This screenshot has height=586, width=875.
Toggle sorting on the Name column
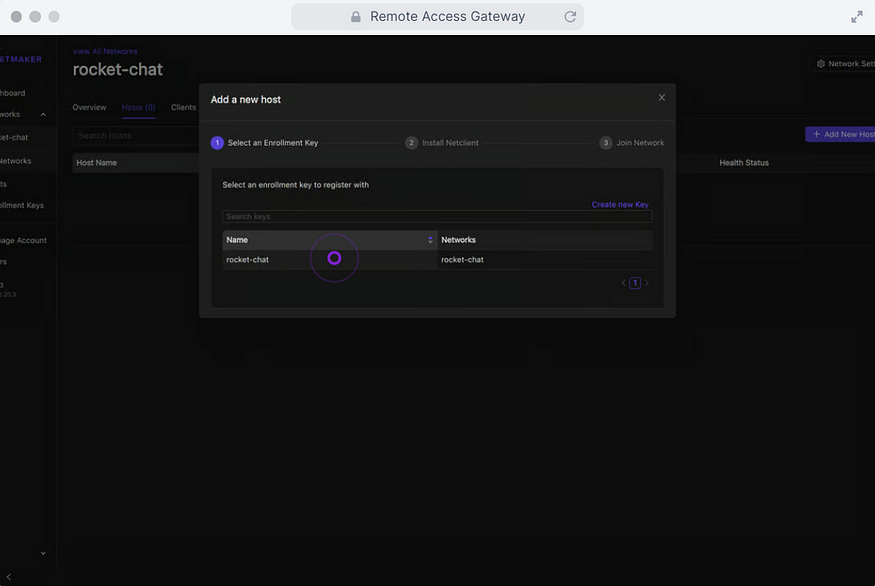(430, 239)
